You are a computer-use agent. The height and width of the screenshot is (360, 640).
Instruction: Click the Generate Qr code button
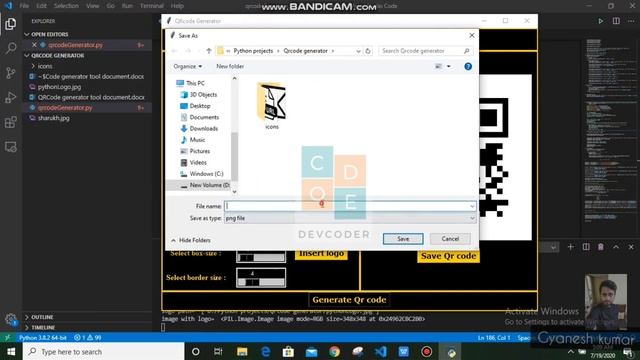point(349,300)
